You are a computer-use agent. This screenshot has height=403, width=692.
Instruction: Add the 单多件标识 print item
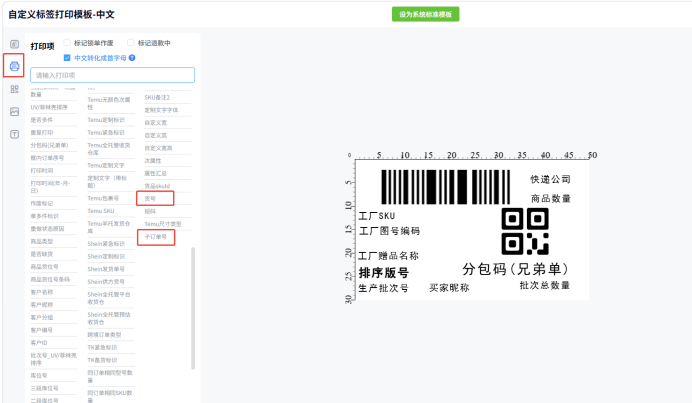(44, 216)
